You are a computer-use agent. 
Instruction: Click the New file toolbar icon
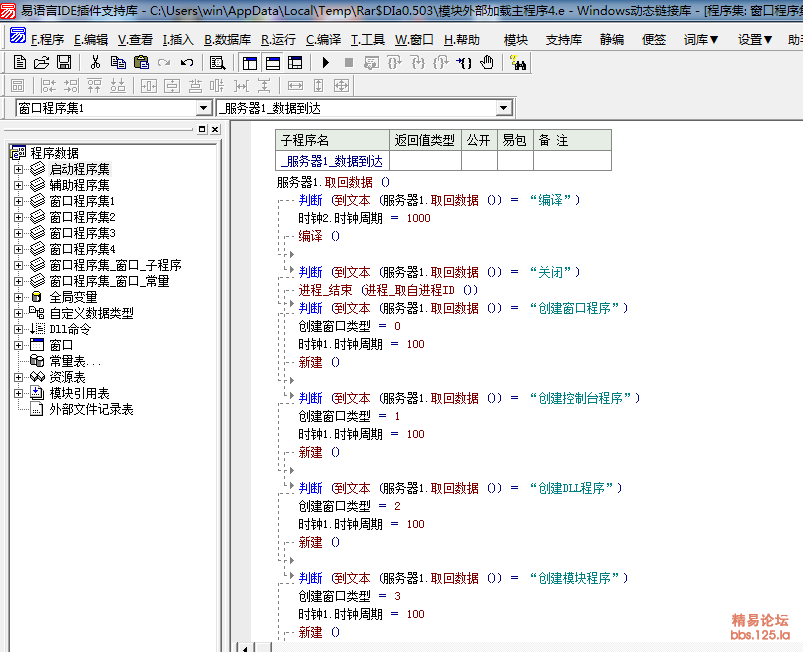[x=19, y=62]
